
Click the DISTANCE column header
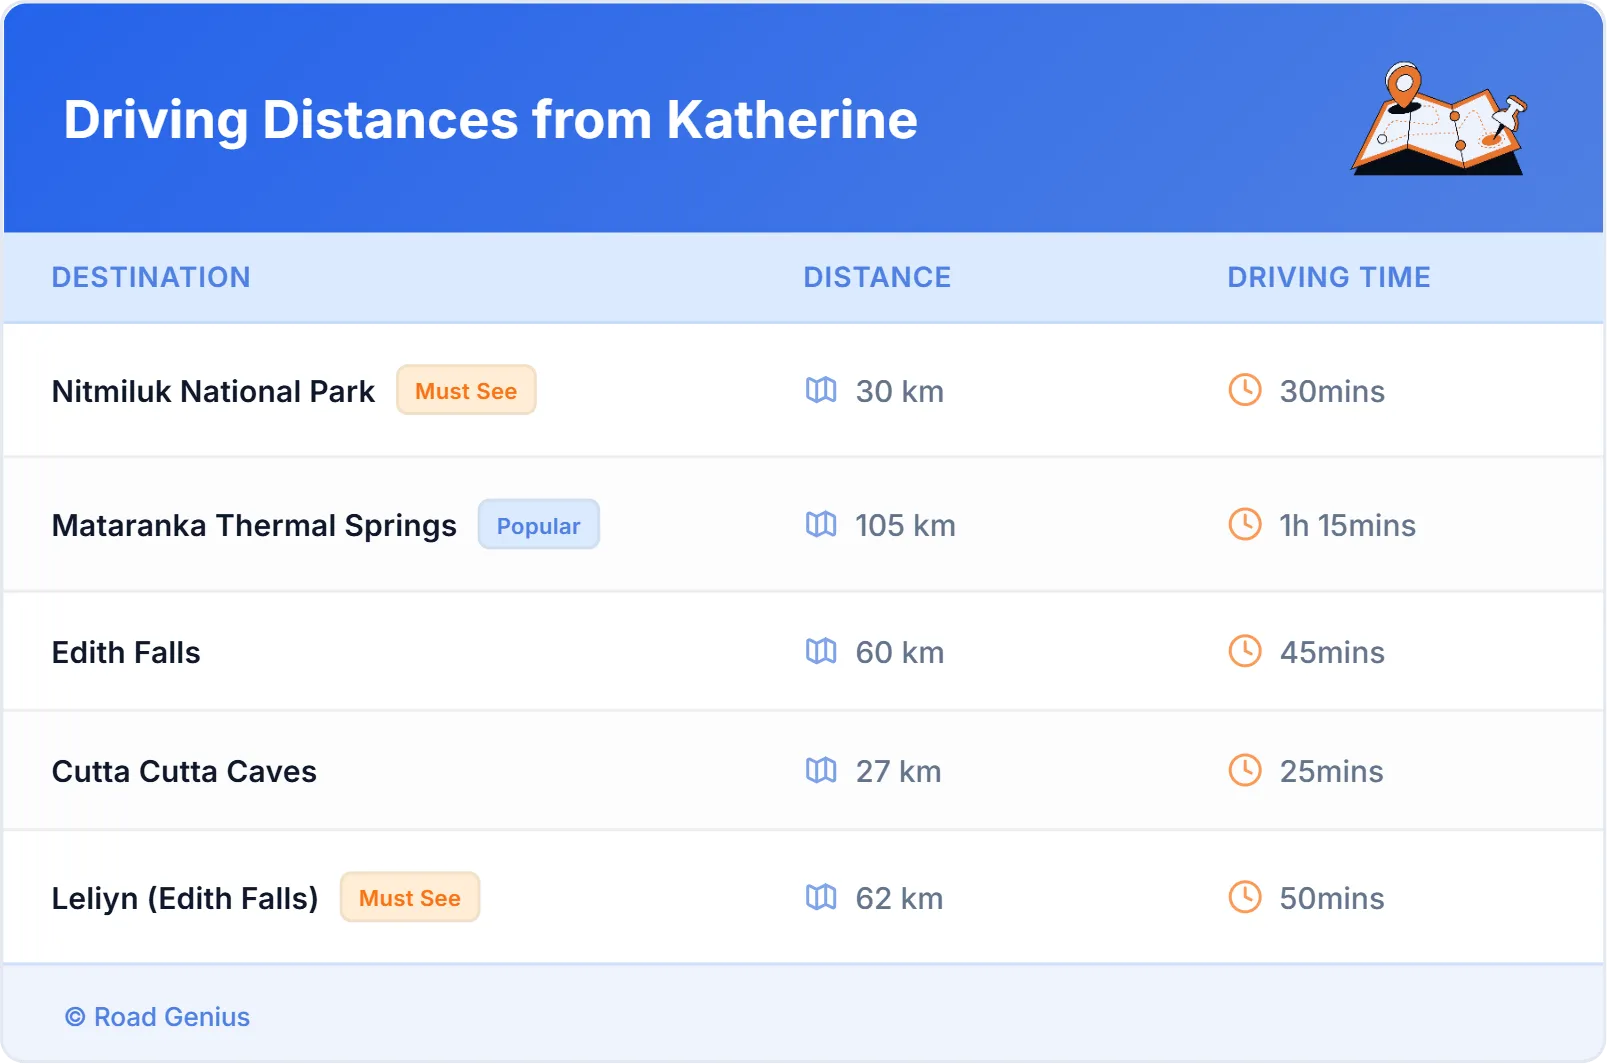pyautogui.click(x=877, y=277)
